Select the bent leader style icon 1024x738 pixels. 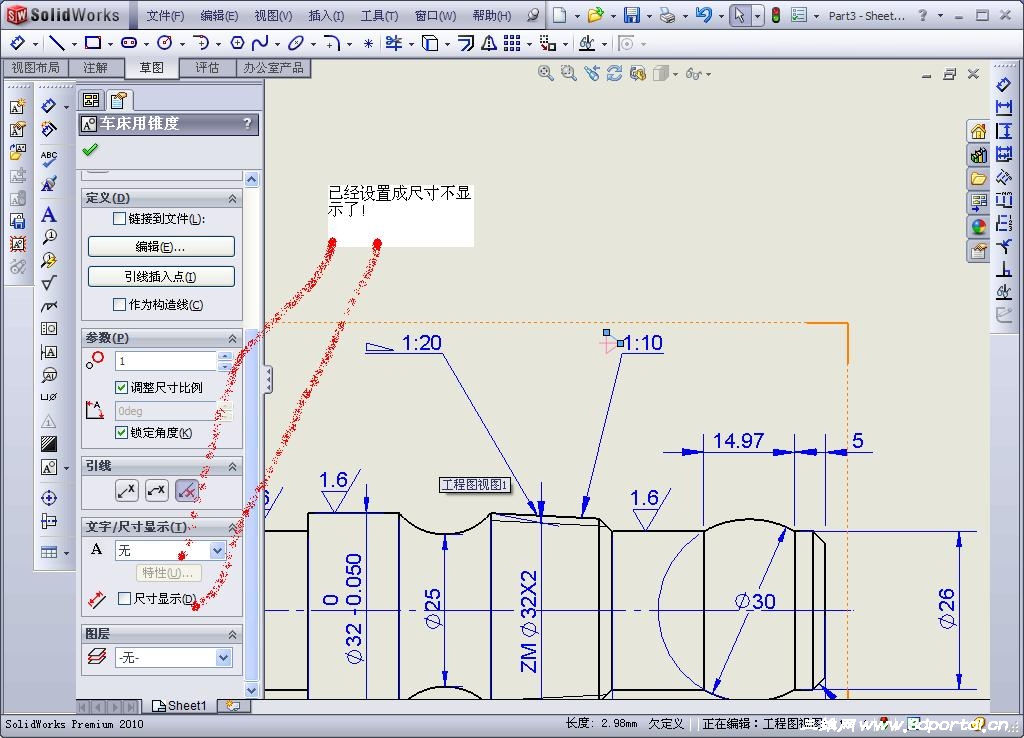click(157, 490)
